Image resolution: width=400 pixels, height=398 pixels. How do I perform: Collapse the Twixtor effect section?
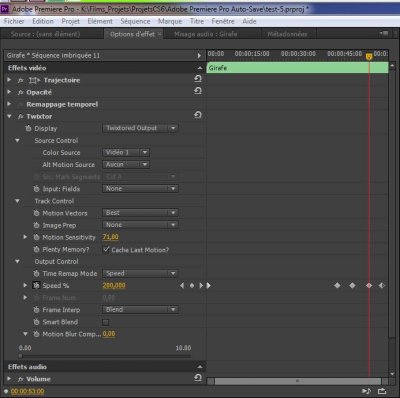click(9, 116)
